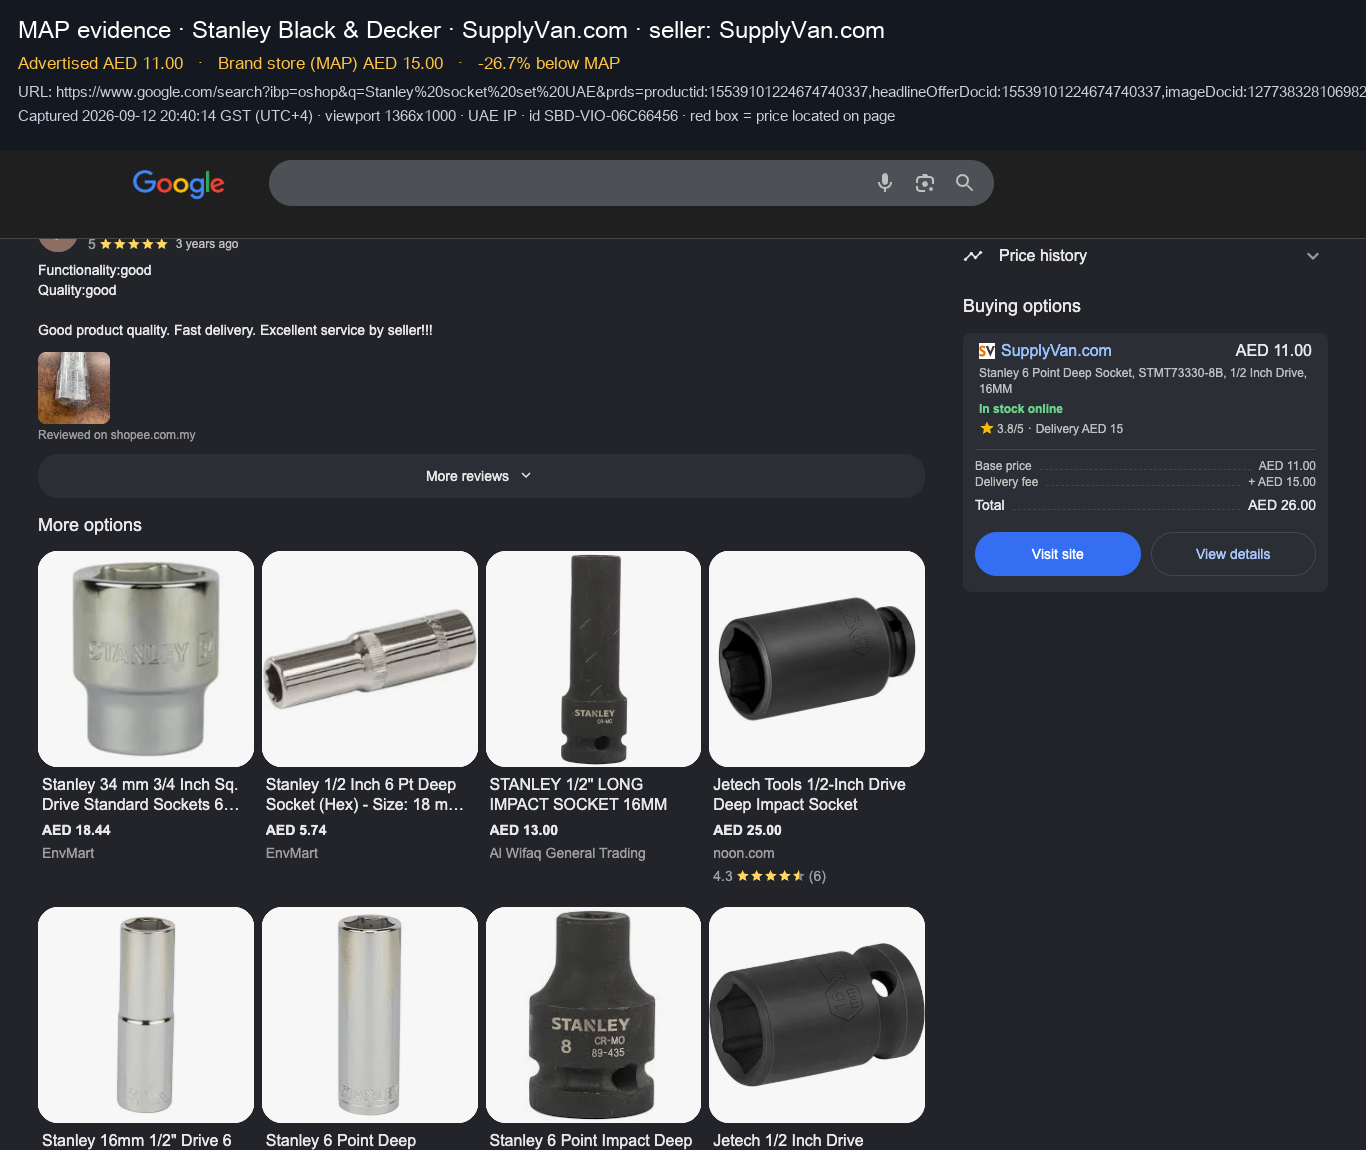Click the Google logo
Image resolution: width=1366 pixels, height=1150 pixels.
(179, 183)
